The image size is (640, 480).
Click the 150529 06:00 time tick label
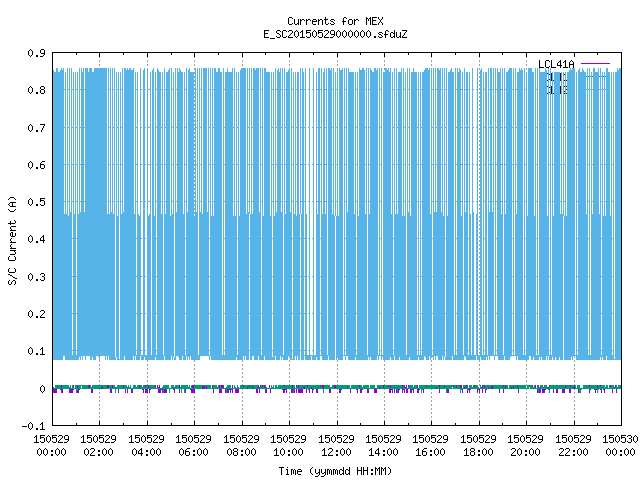click(x=193, y=446)
